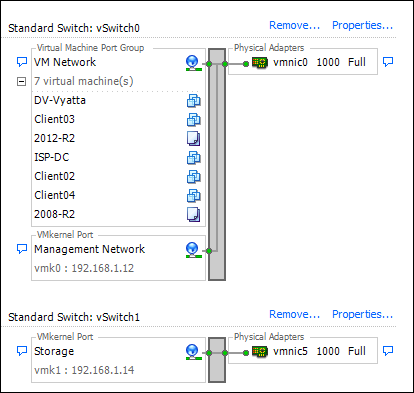Screen dimensions: 414x393
Task: Click the vmnic0 network card icon
Action: pyautogui.click(x=260, y=63)
